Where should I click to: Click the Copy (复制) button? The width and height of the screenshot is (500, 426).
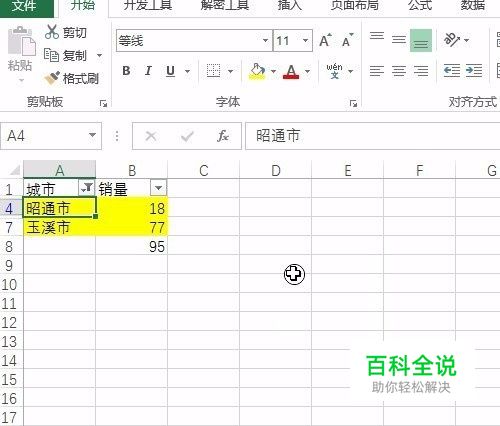(x=66, y=55)
